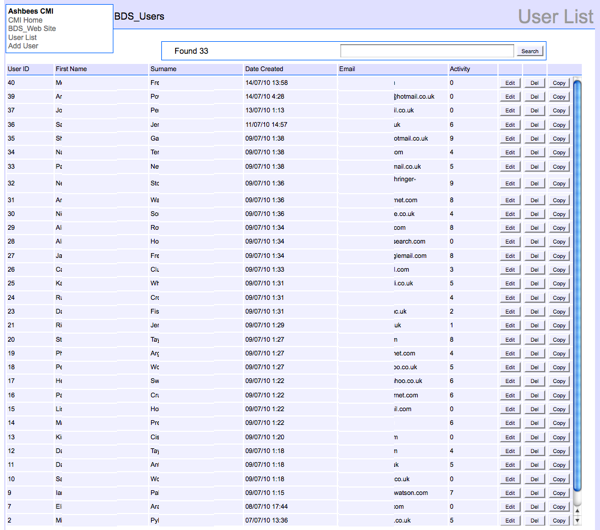The image size is (600, 530).
Task: Delete user with ID 28
Action: [x=535, y=242]
